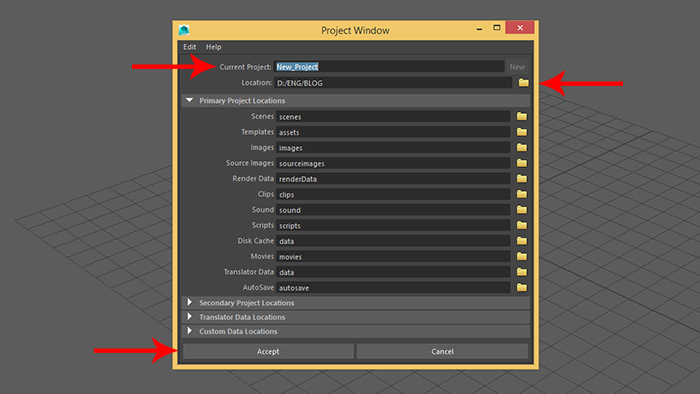700x394 pixels.
Task: Open folder browser for project Location
Action: coord(523,83)
